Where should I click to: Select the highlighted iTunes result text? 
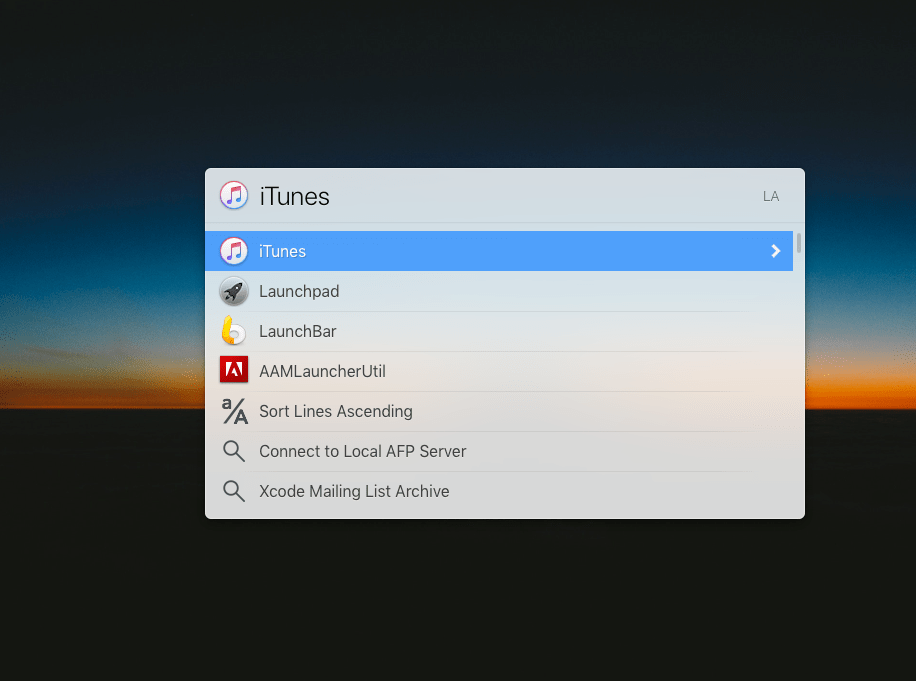coord(282,251)
